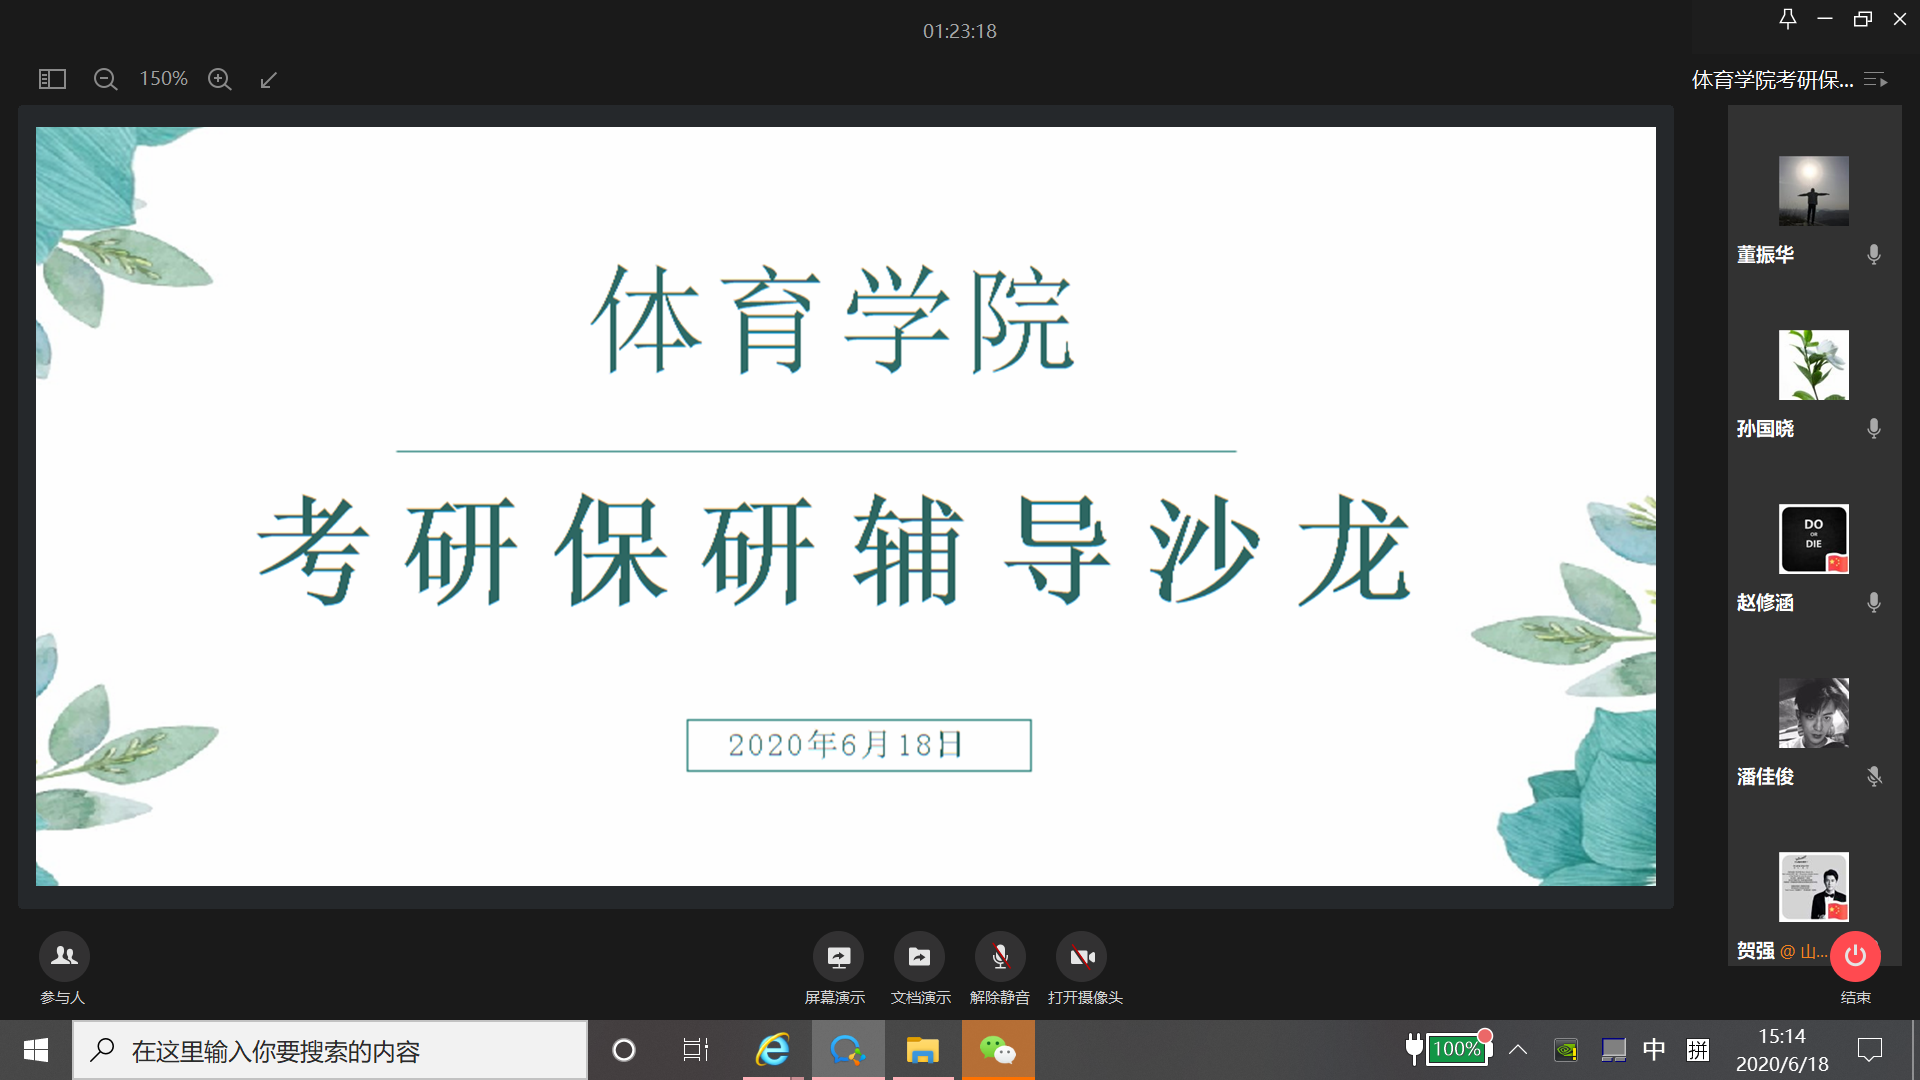The width and height of the screenshot is (1920, 1080).
Task: Start 屏幕演示 screen sharing
Action: click(x=838, y=957)
